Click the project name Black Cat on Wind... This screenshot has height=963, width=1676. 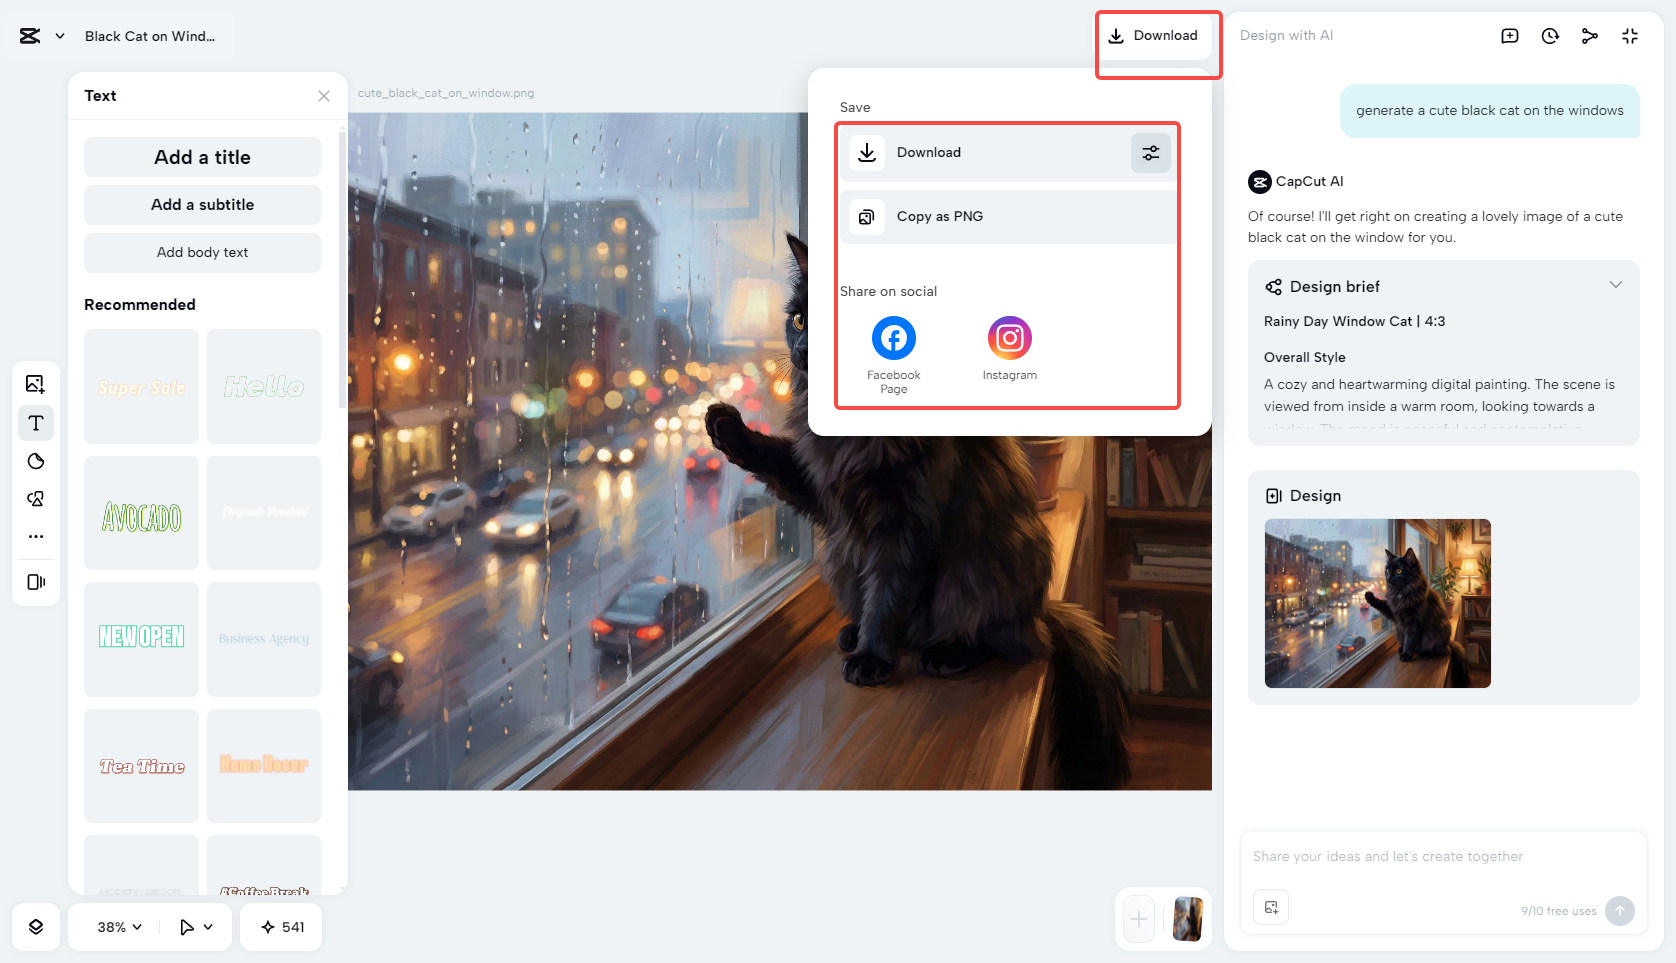pos(150,36)
